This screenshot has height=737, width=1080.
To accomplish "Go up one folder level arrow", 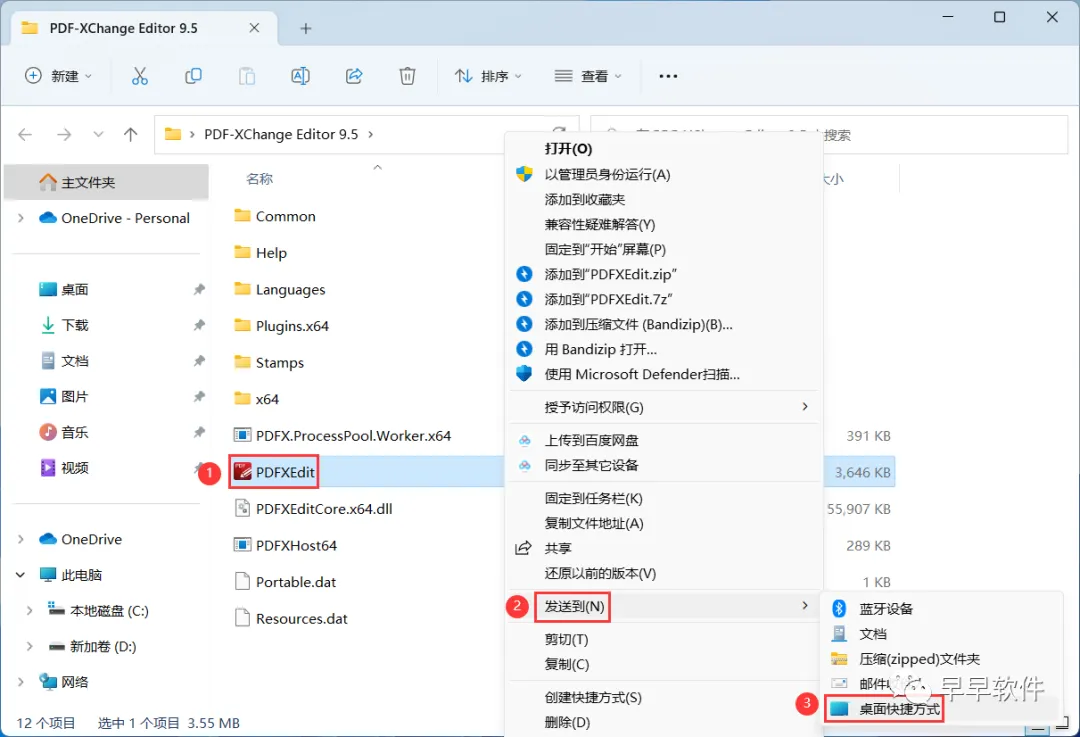I will tap(130, 134).
